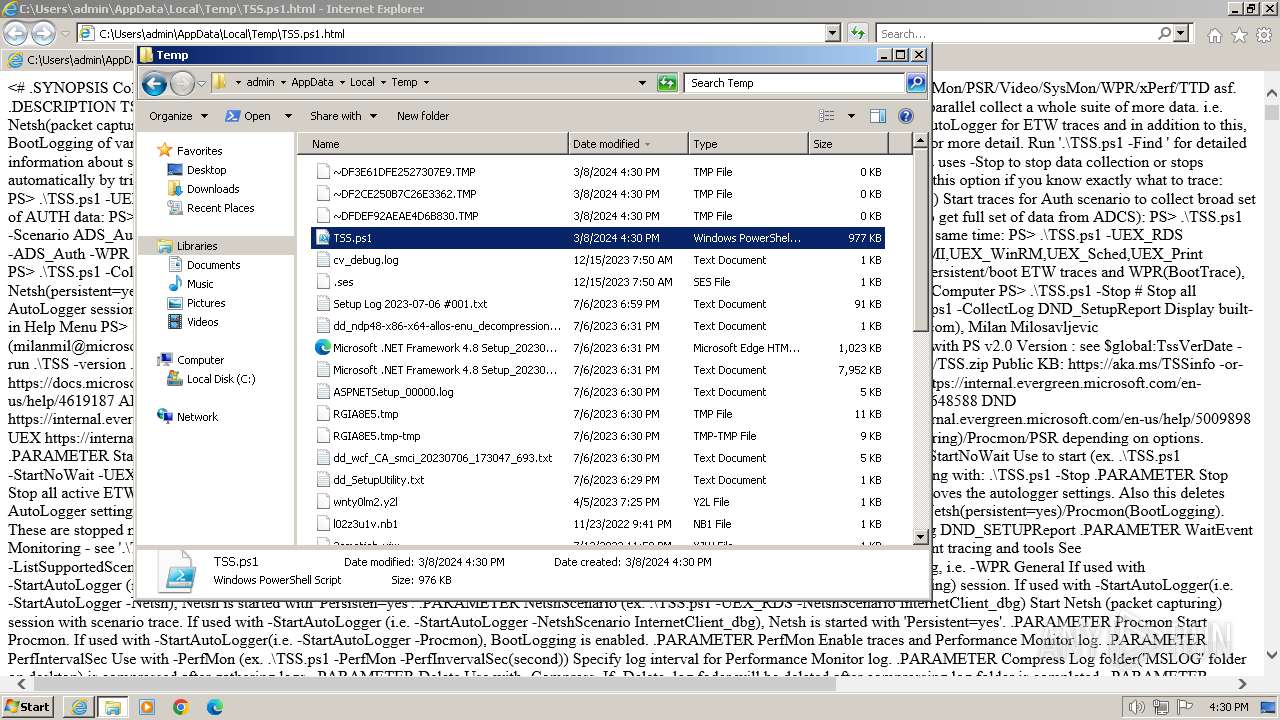Sort by Name column header

click(x=432, y=144)
